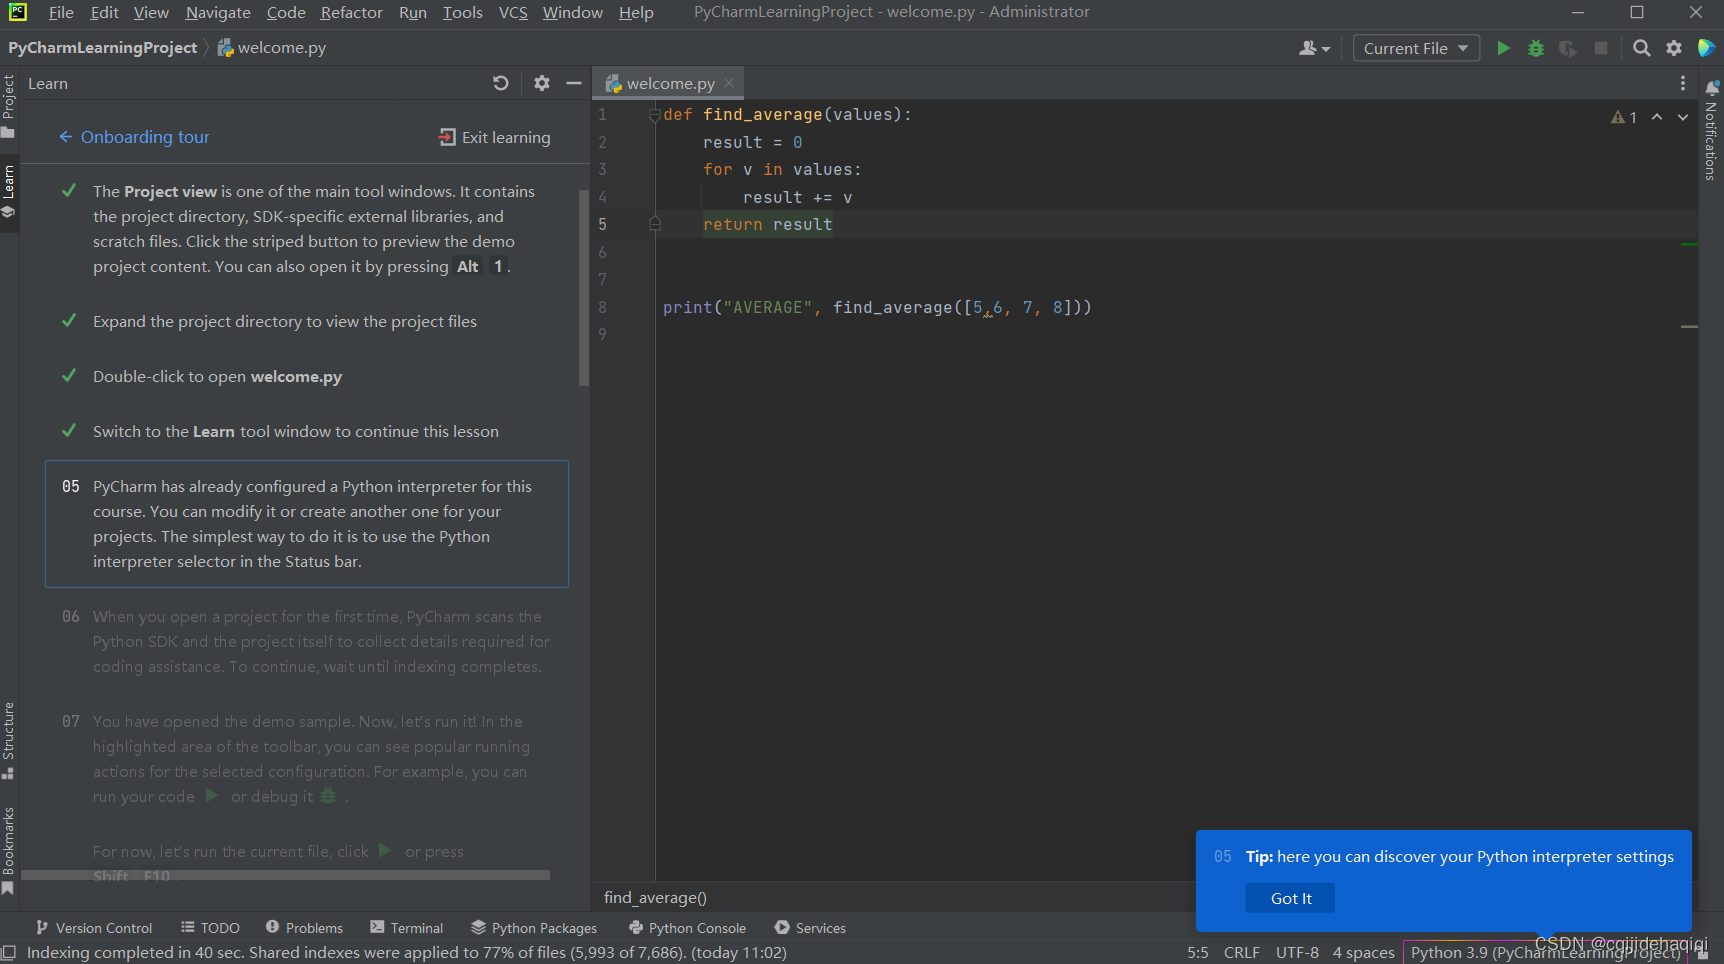The width and height of the screenshot is (1724, 964).
Task: Toggle the Learn tool window stripe
Action: (x=9, y=192)
